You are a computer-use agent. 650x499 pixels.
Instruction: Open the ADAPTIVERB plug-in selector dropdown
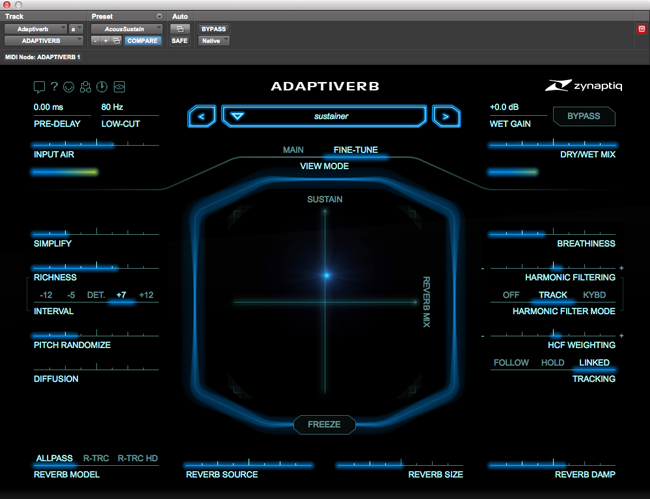pos(44,41)
